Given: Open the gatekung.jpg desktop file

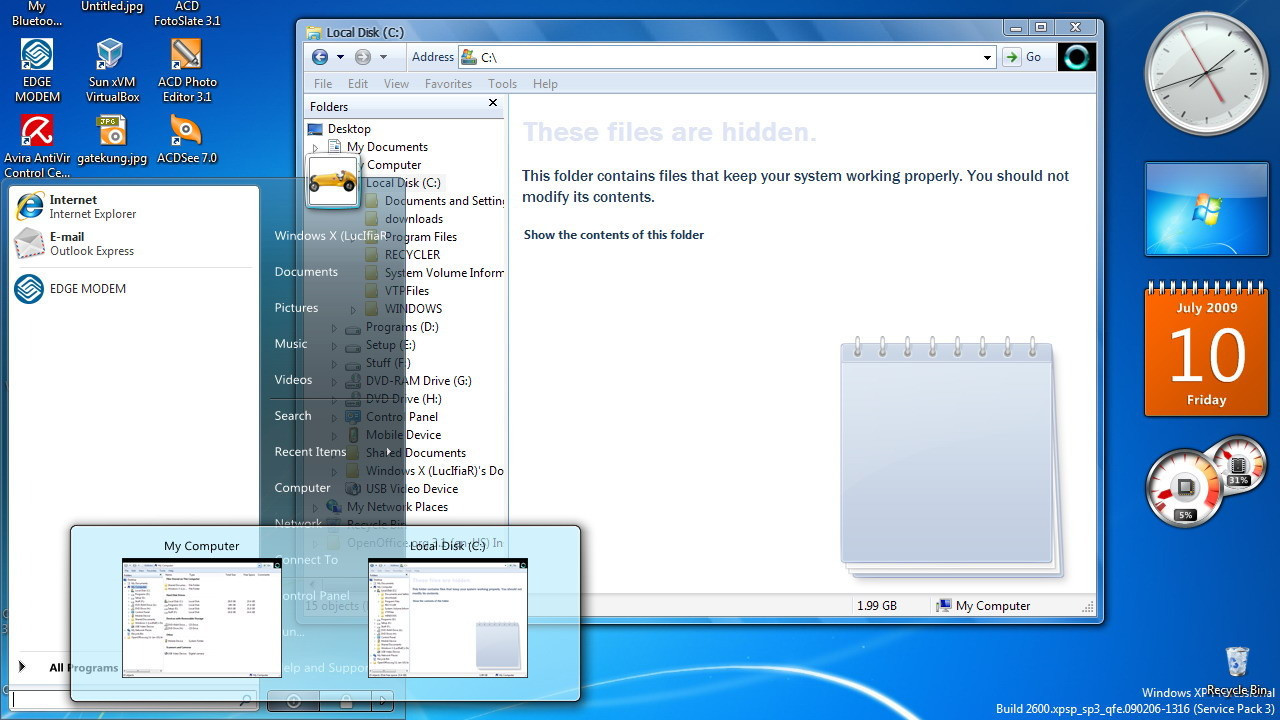Looking at the screenshot, I should (x=111, y=132).
